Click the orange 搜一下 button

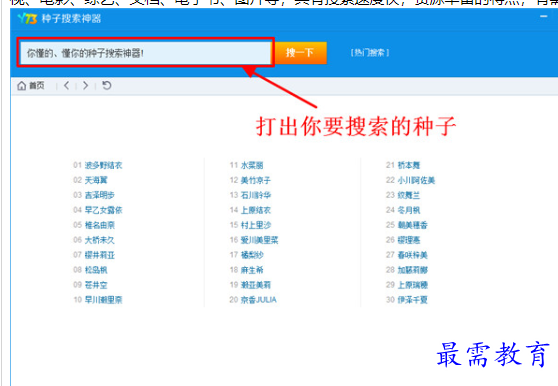tap(301, 53)
